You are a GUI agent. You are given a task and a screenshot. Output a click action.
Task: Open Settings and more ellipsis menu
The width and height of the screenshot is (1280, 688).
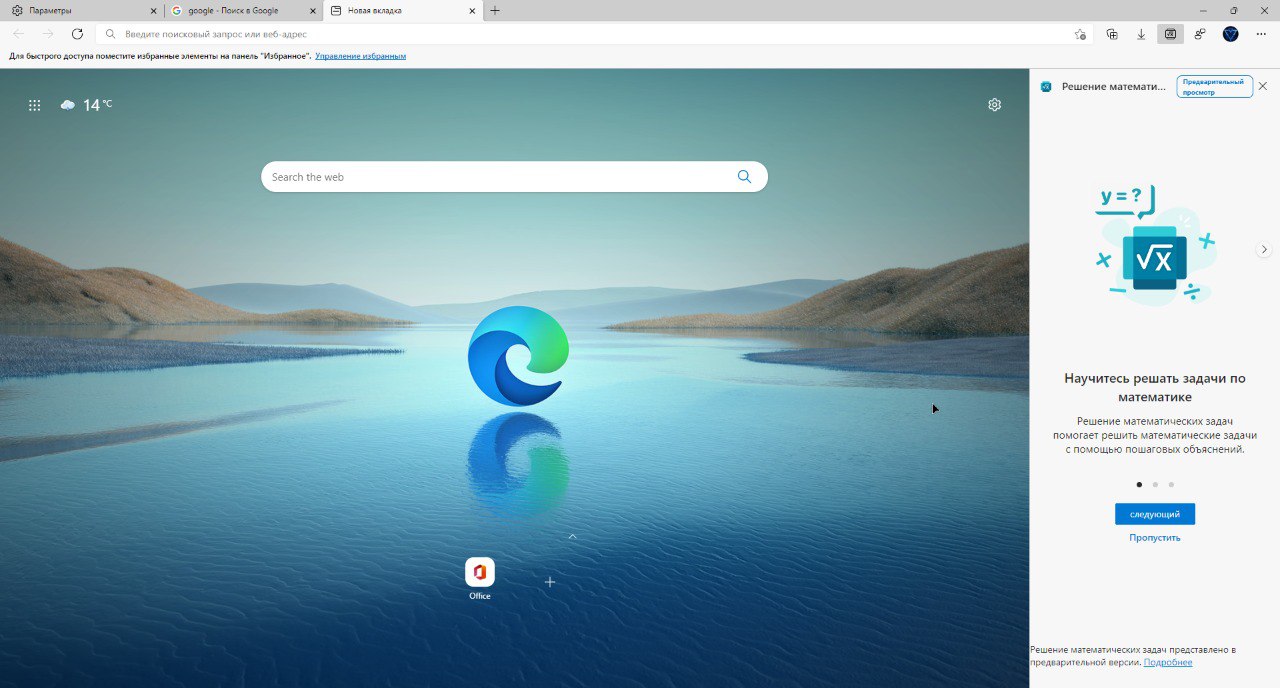click(1260, 34)
